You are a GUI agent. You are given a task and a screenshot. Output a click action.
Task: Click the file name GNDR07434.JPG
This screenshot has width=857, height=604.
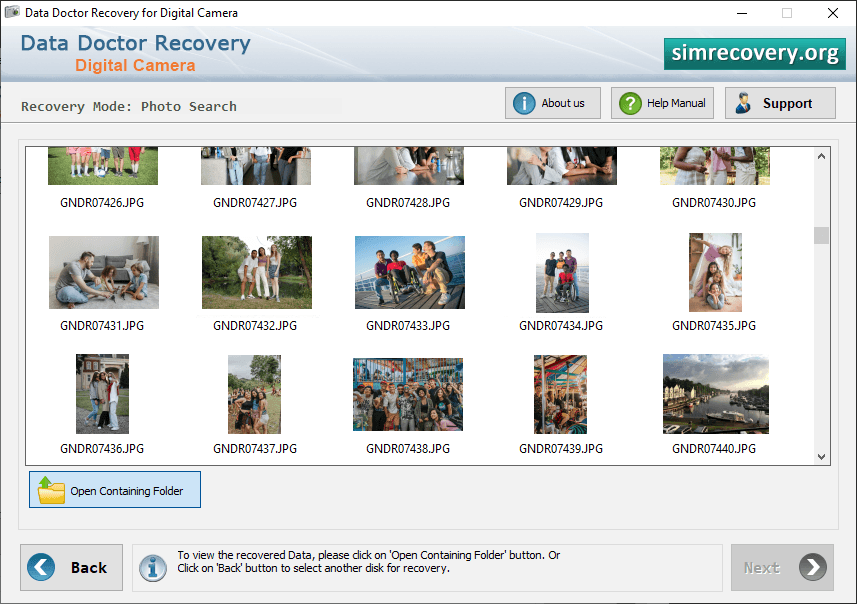tap(561, 326)
